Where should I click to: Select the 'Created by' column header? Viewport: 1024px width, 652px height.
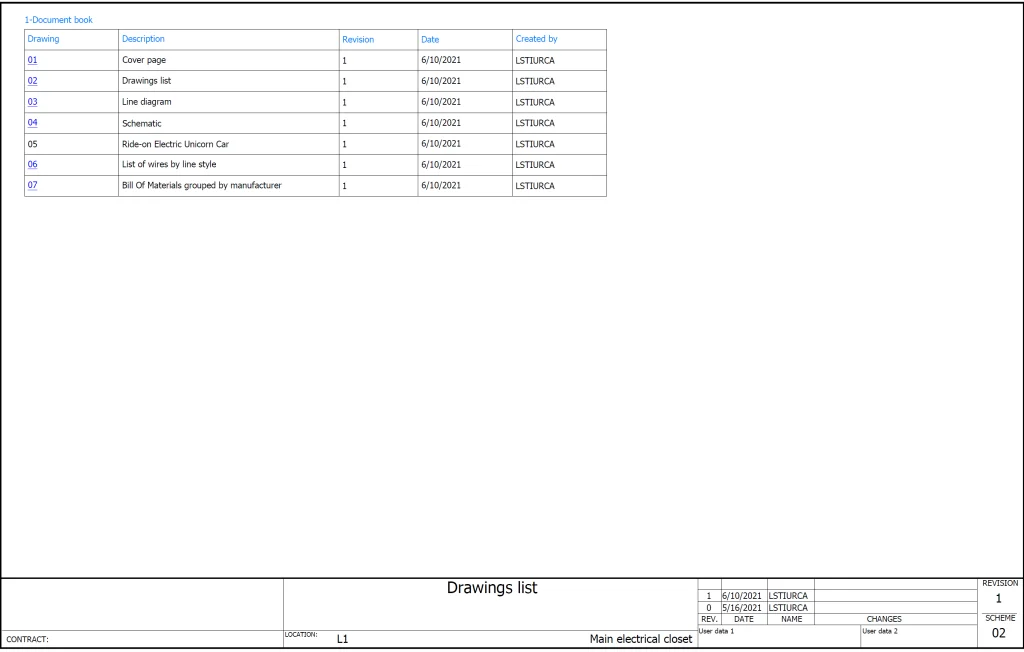[536, 39]
